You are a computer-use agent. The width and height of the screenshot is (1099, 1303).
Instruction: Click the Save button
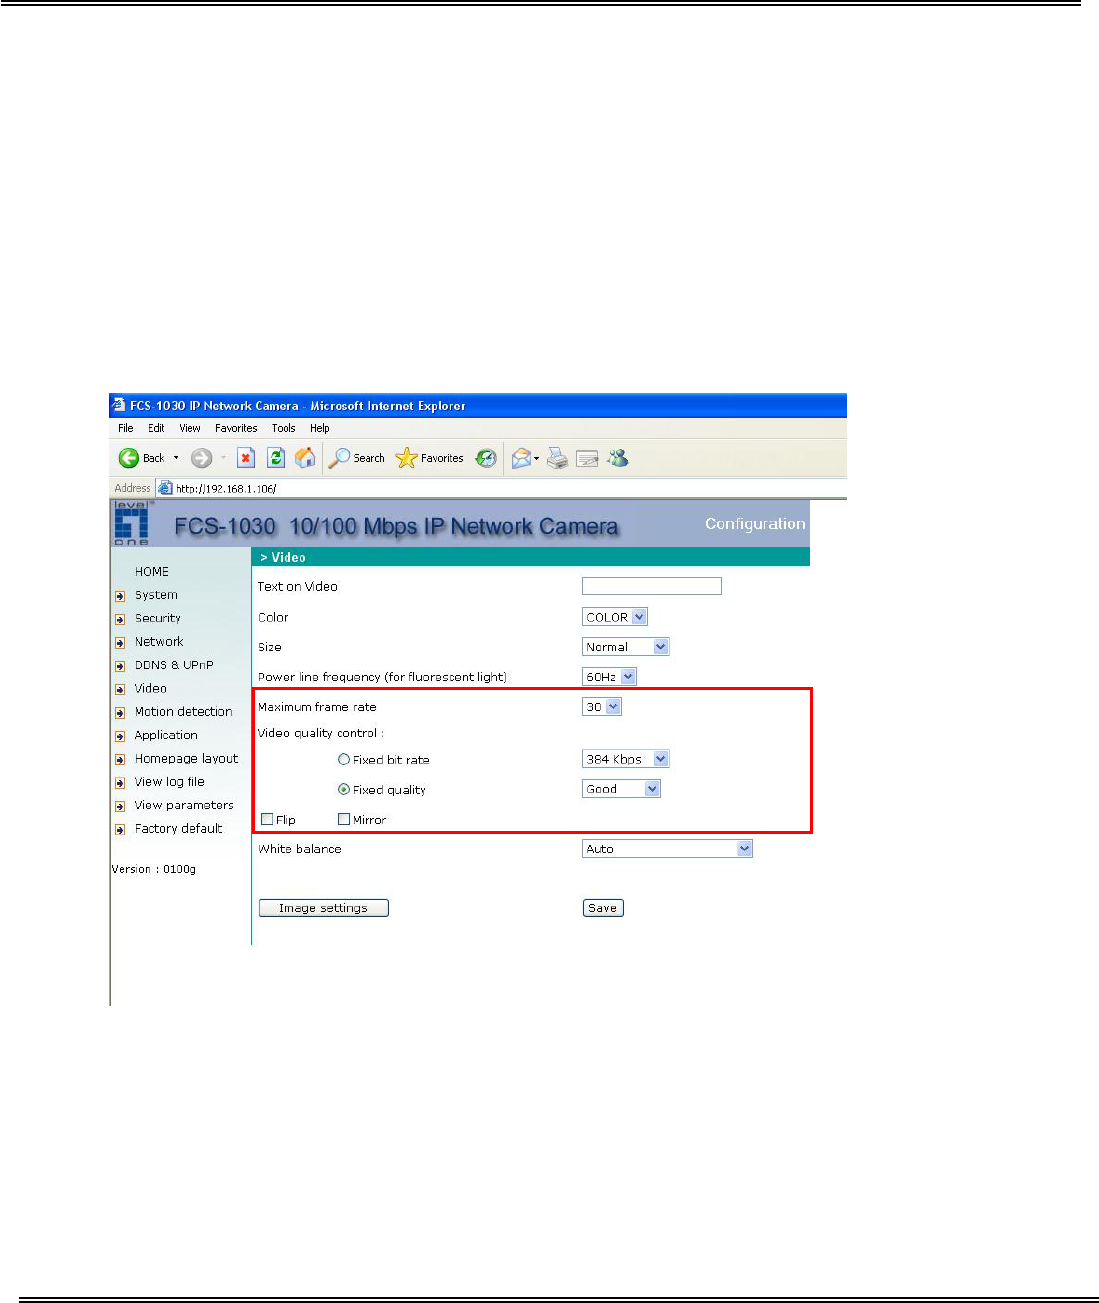(x=603, y=908)
